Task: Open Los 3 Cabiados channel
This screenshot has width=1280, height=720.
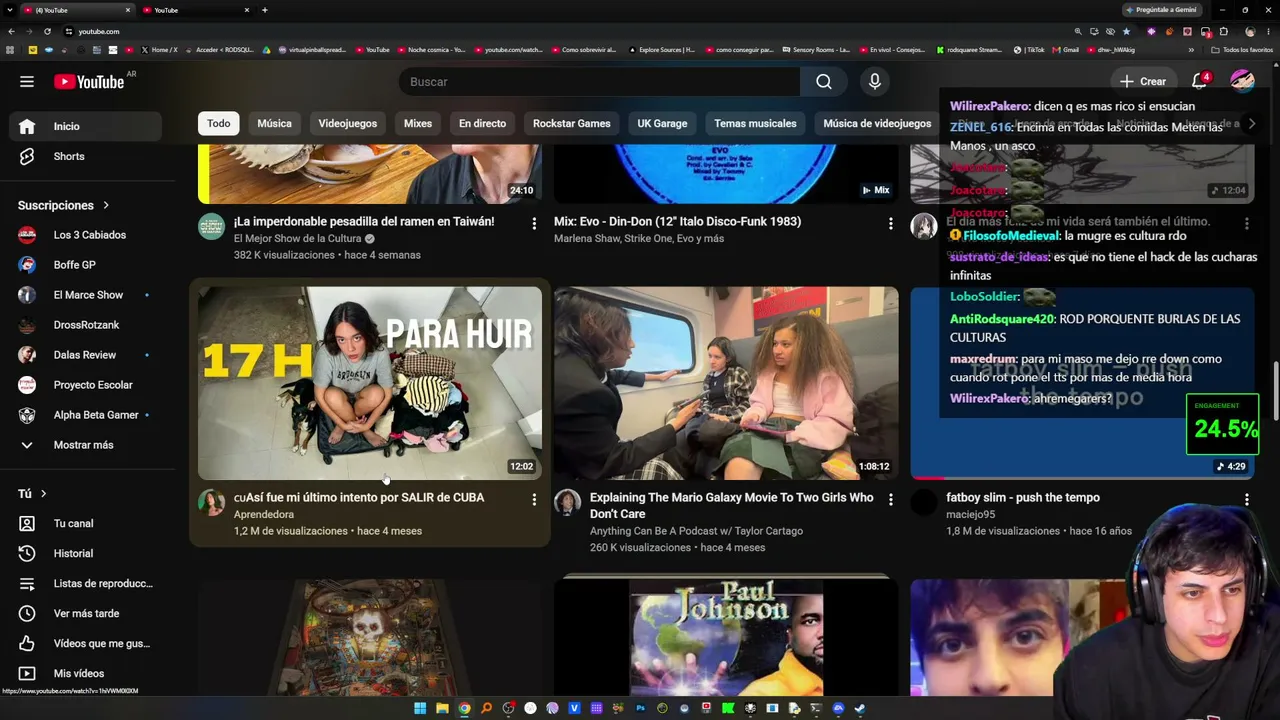Action: click(x=85, y=235)
